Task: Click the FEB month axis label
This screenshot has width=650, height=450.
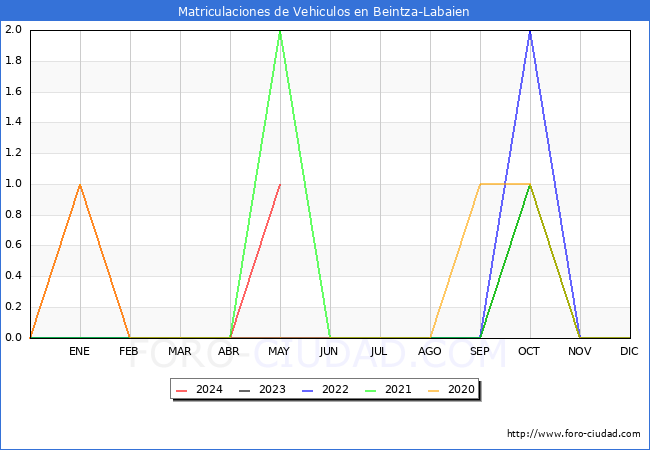Action: (x=129, y=351)
